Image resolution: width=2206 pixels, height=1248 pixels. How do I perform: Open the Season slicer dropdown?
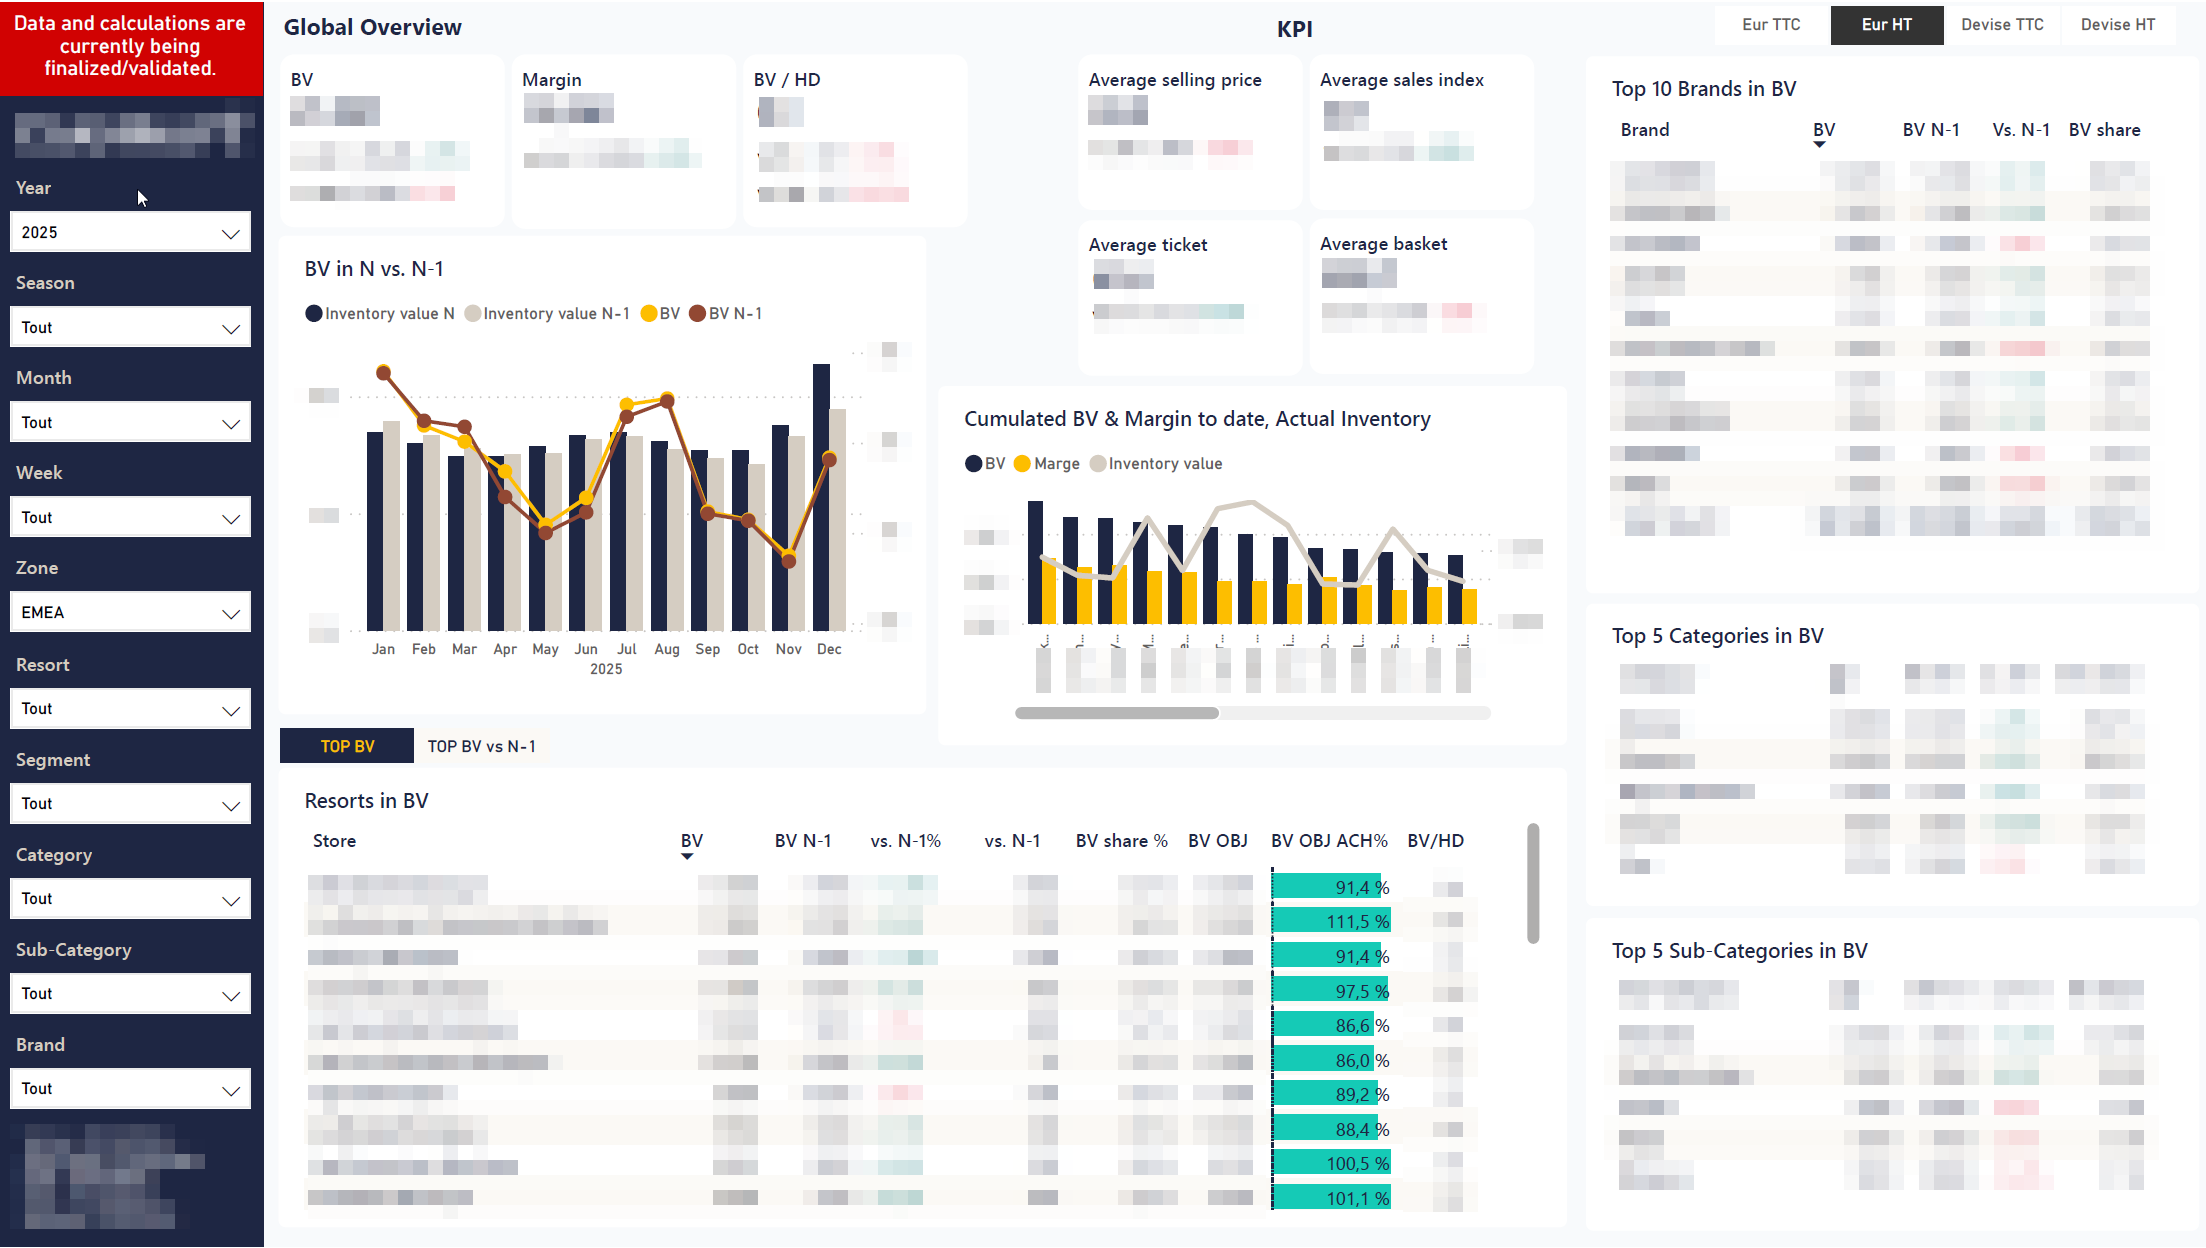click(x=130, y=326)
